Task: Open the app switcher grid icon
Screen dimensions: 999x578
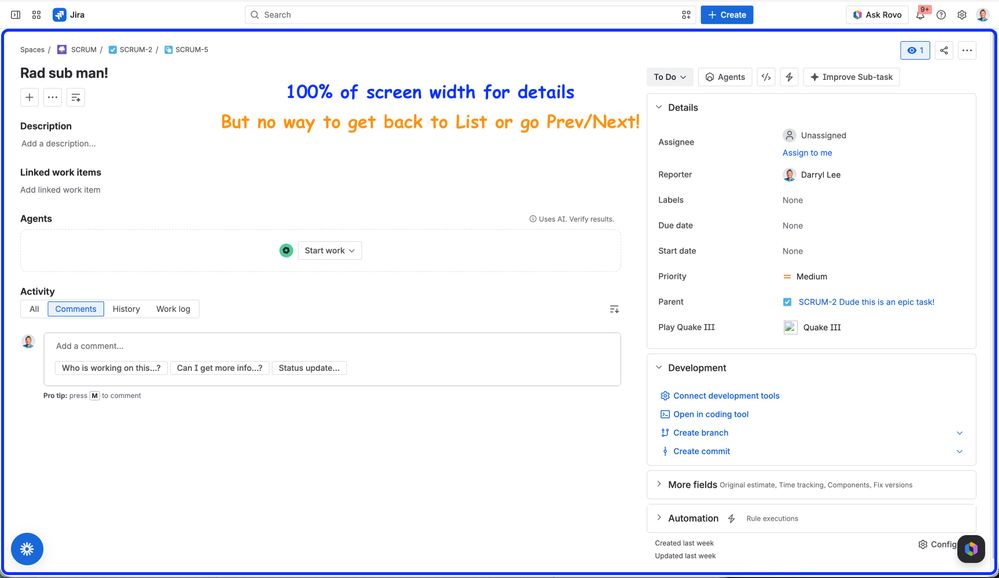Action: tap(36, 15)
